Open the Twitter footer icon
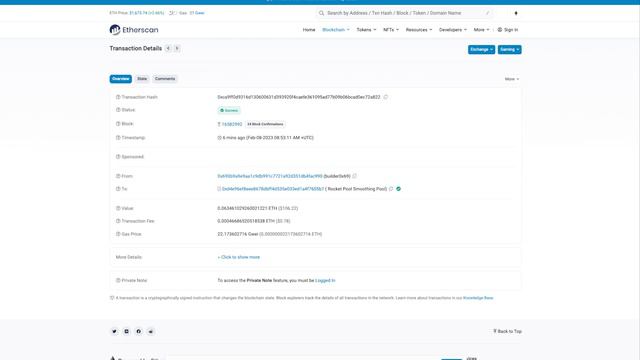Image resolution: width=640 pixels, height=360 pixels. [x=114, y=331]
